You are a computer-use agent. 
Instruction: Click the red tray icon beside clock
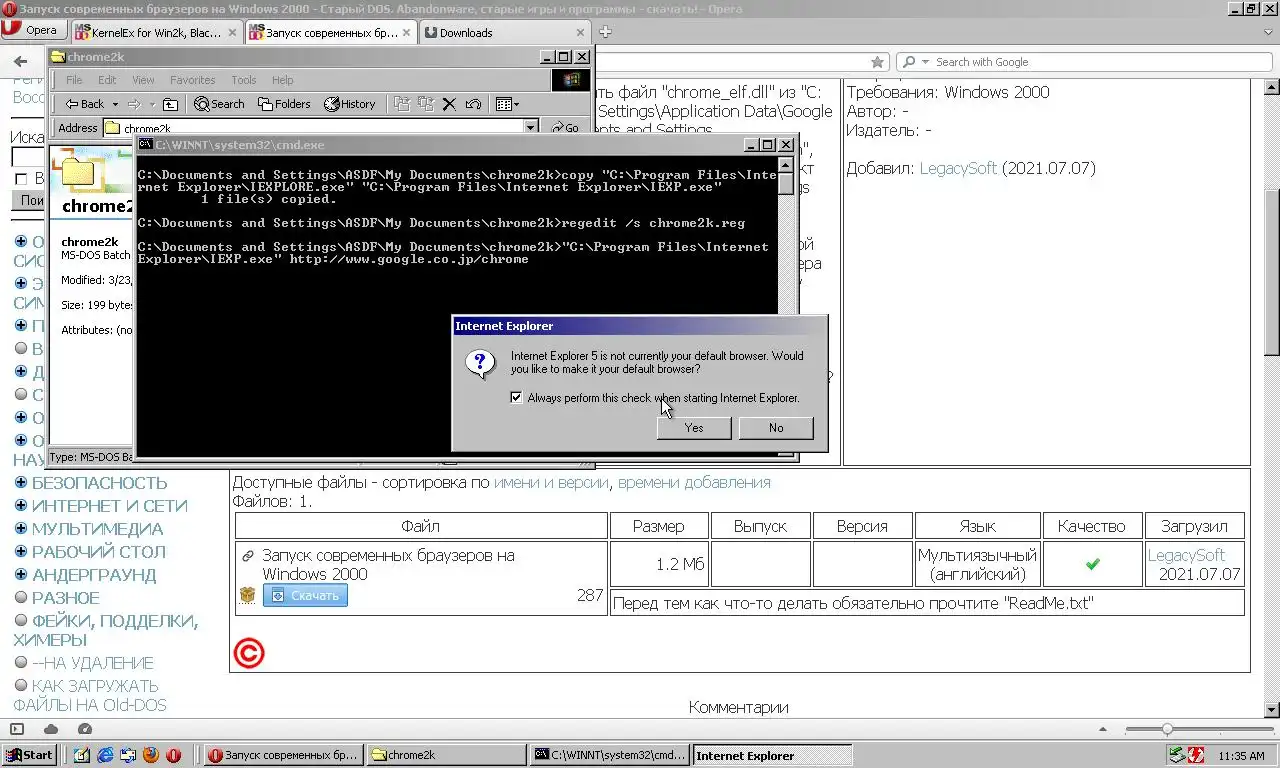pos(1196,755)
